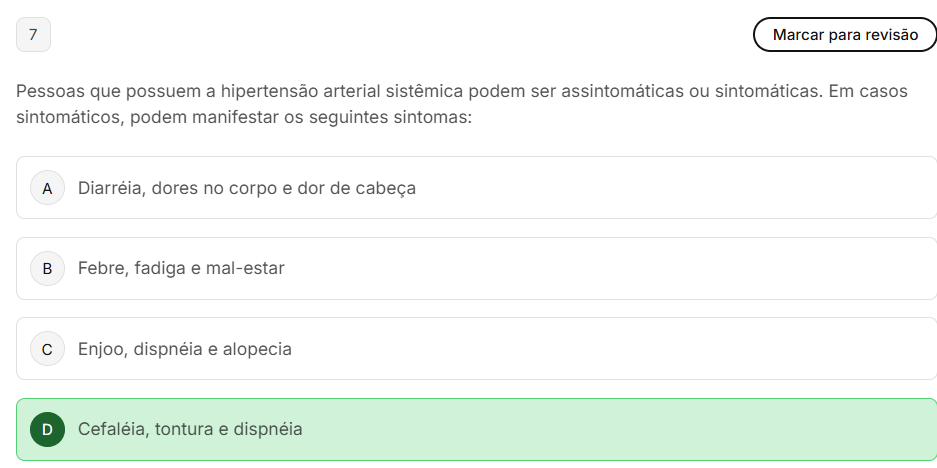
Task: Select the letter B circle icon
Action: (x=47, y=269)
